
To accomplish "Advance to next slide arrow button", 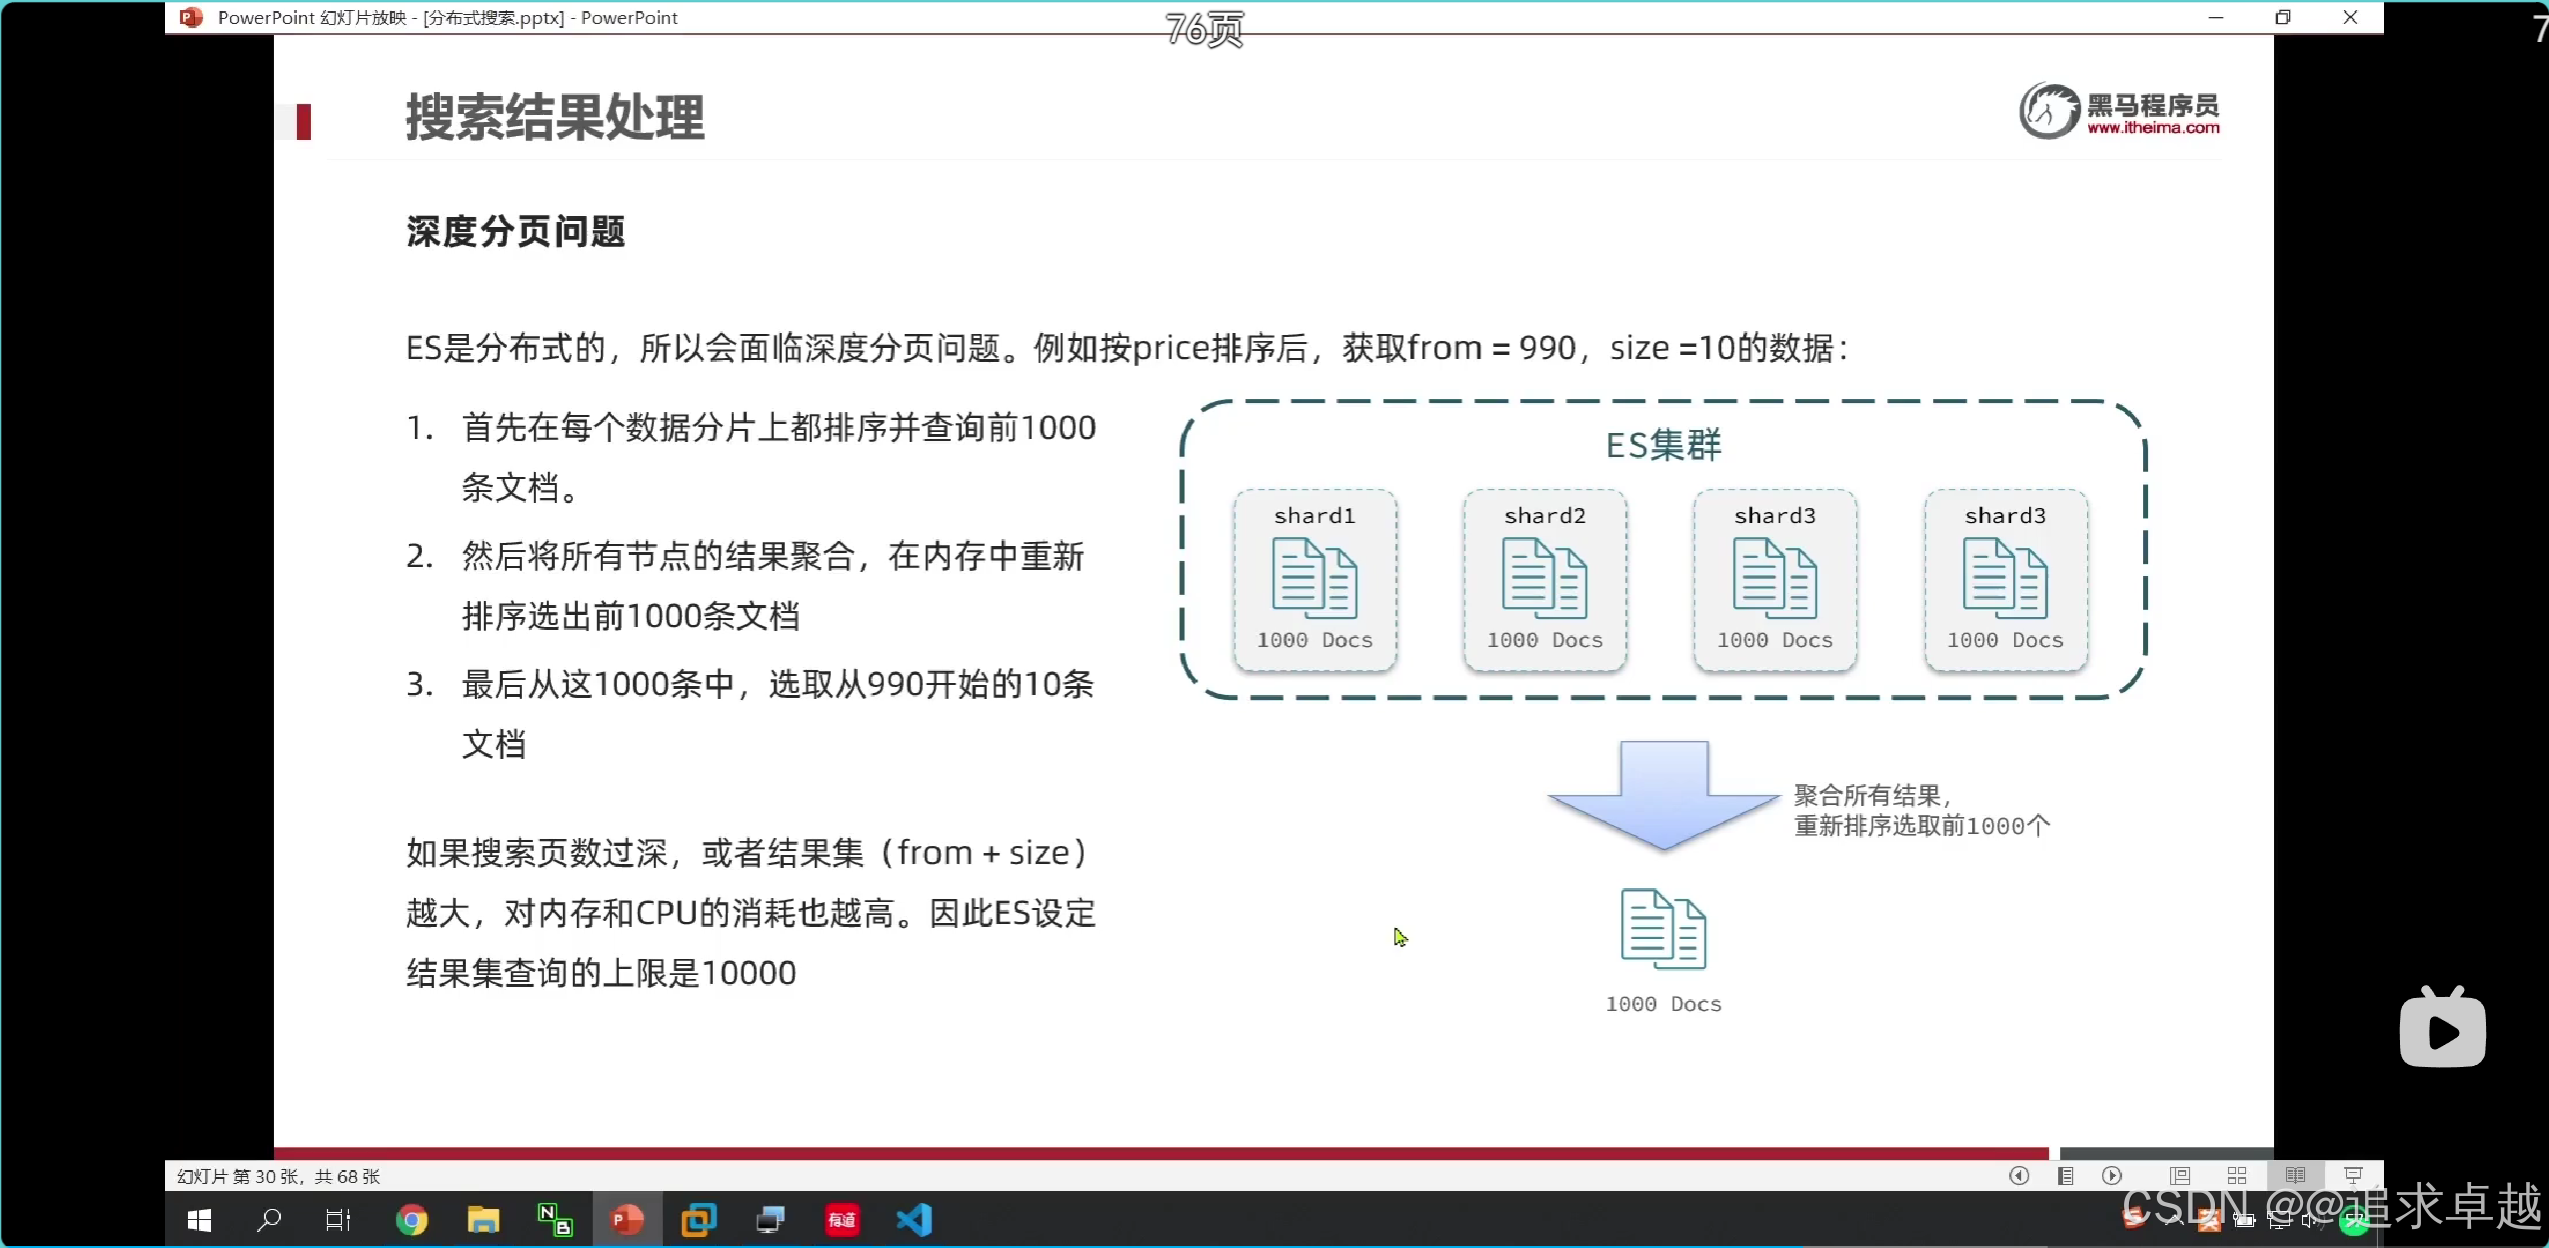I will pos(2111,1176).
